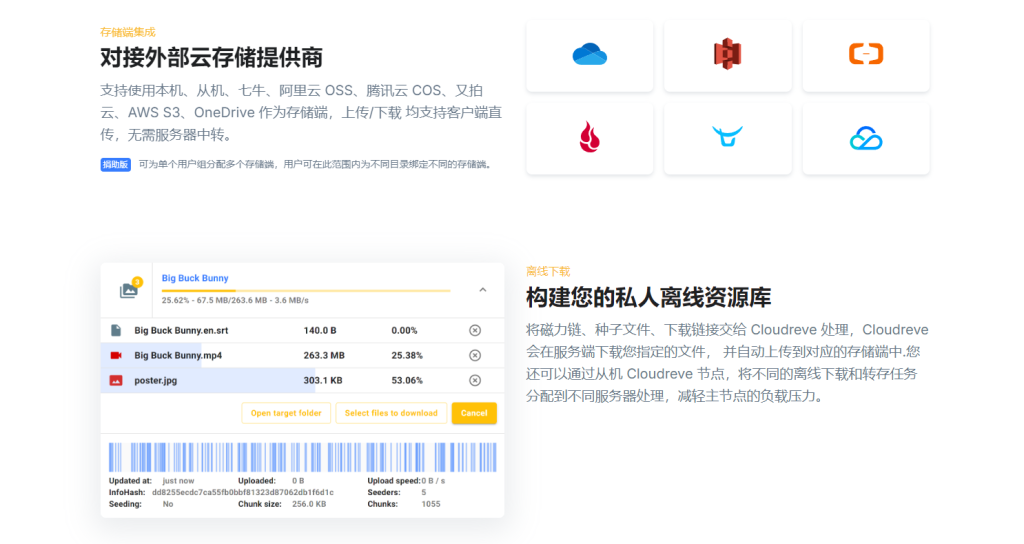
Task: Click the document icon beside Big Buck Bunny.en.srt
Action: point(116,330)
